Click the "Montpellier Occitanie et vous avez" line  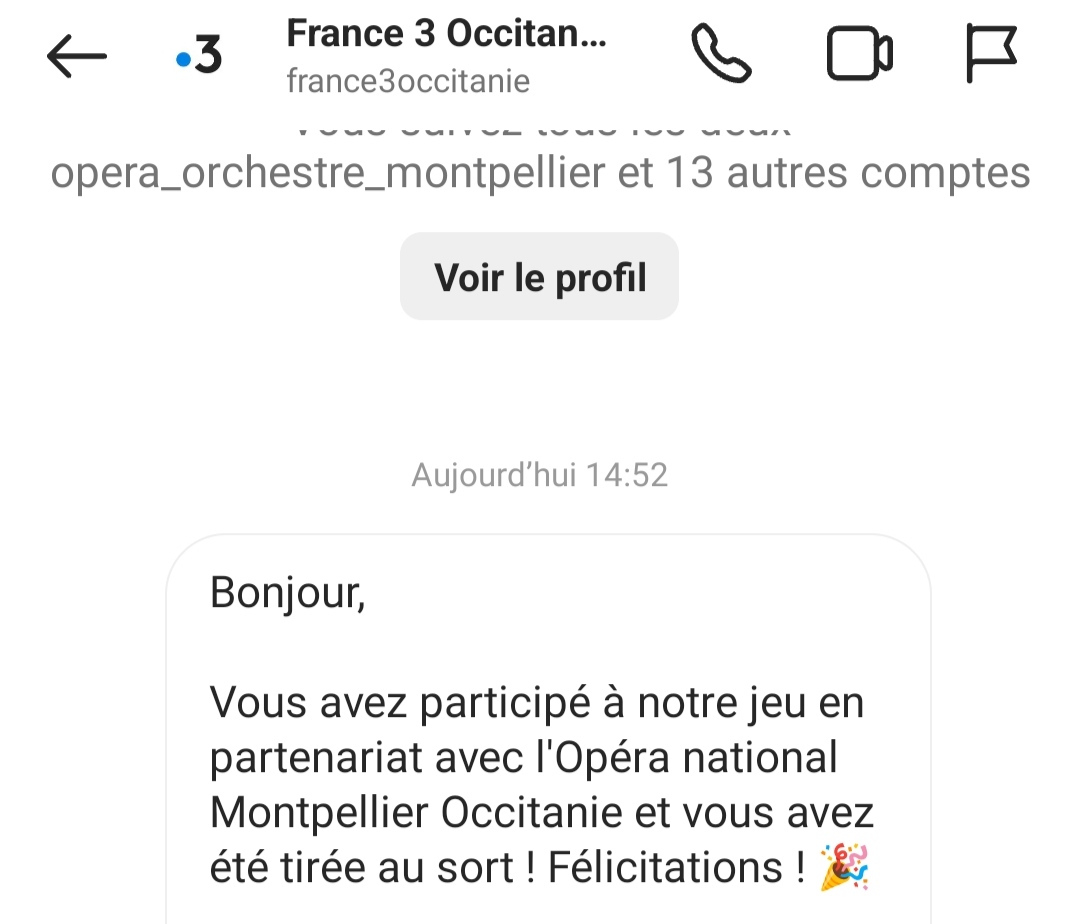(x=542, y=812)
